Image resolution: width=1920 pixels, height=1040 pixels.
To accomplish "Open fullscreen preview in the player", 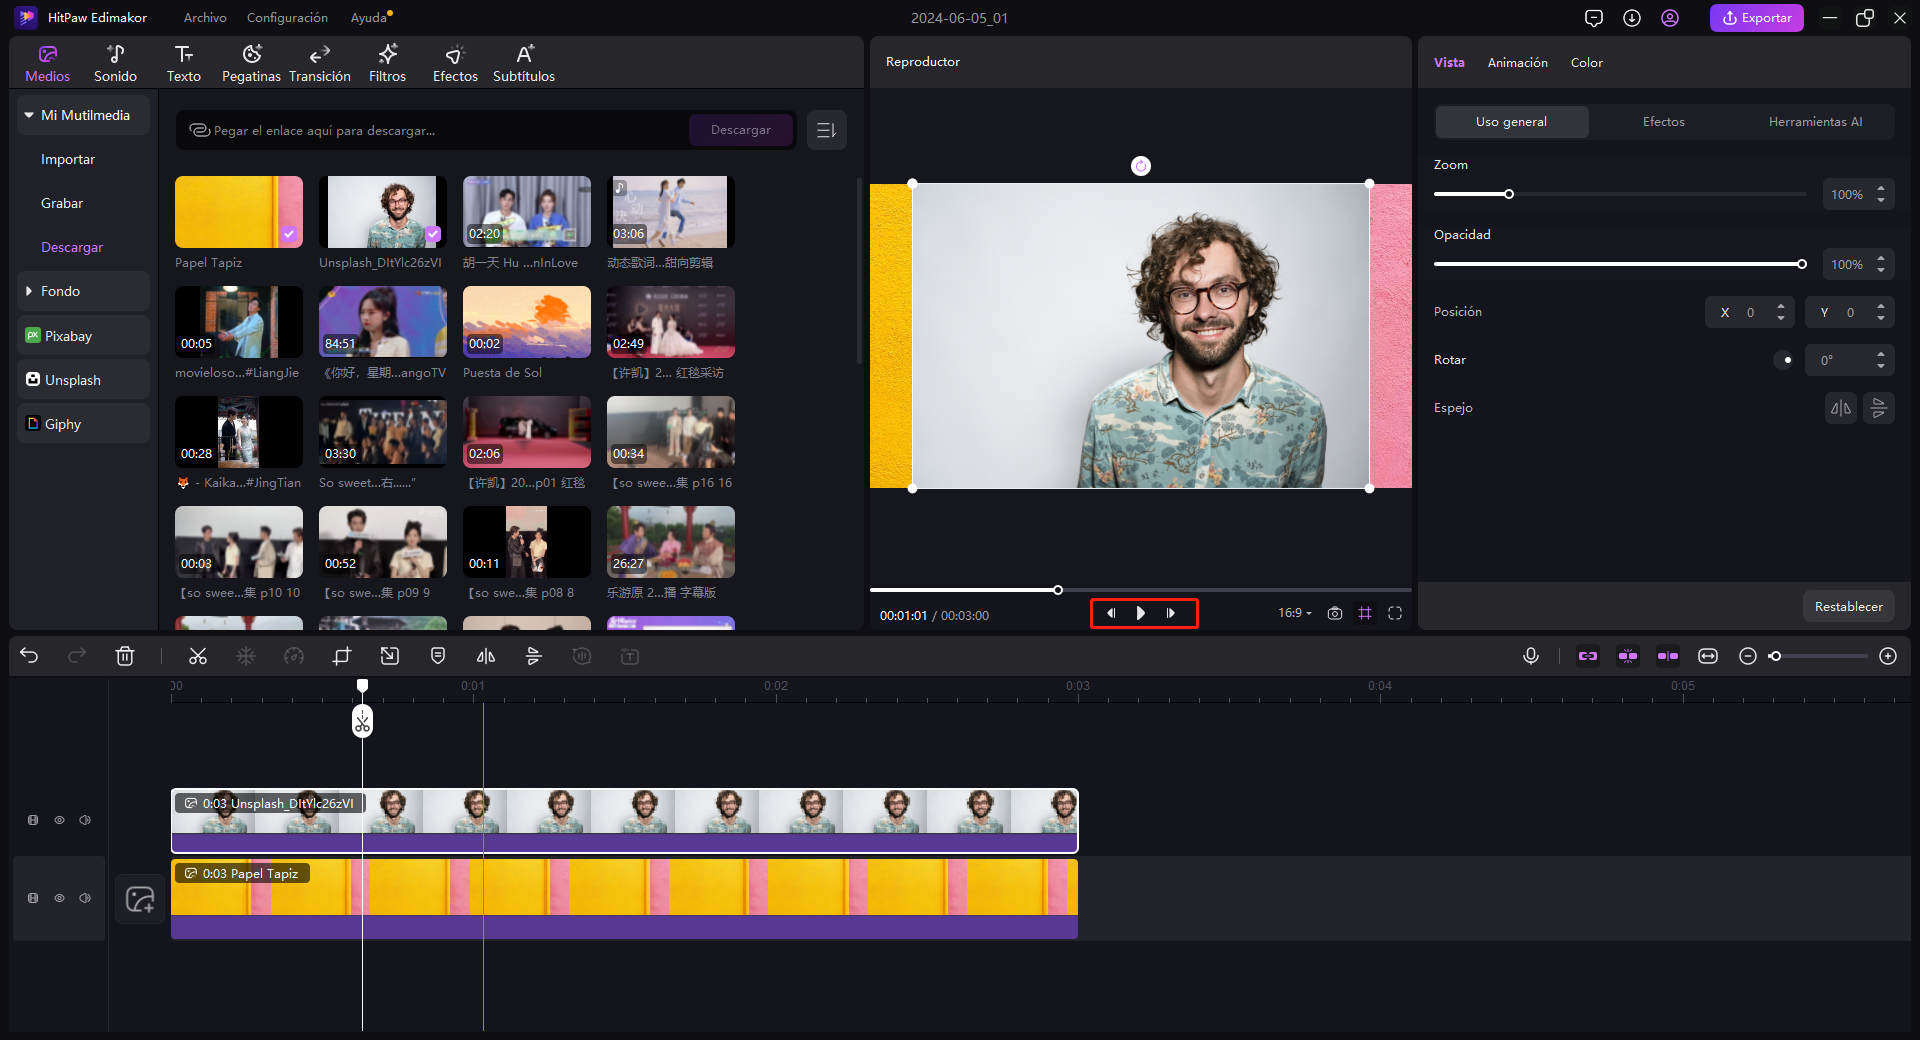I will (1395, 613).
